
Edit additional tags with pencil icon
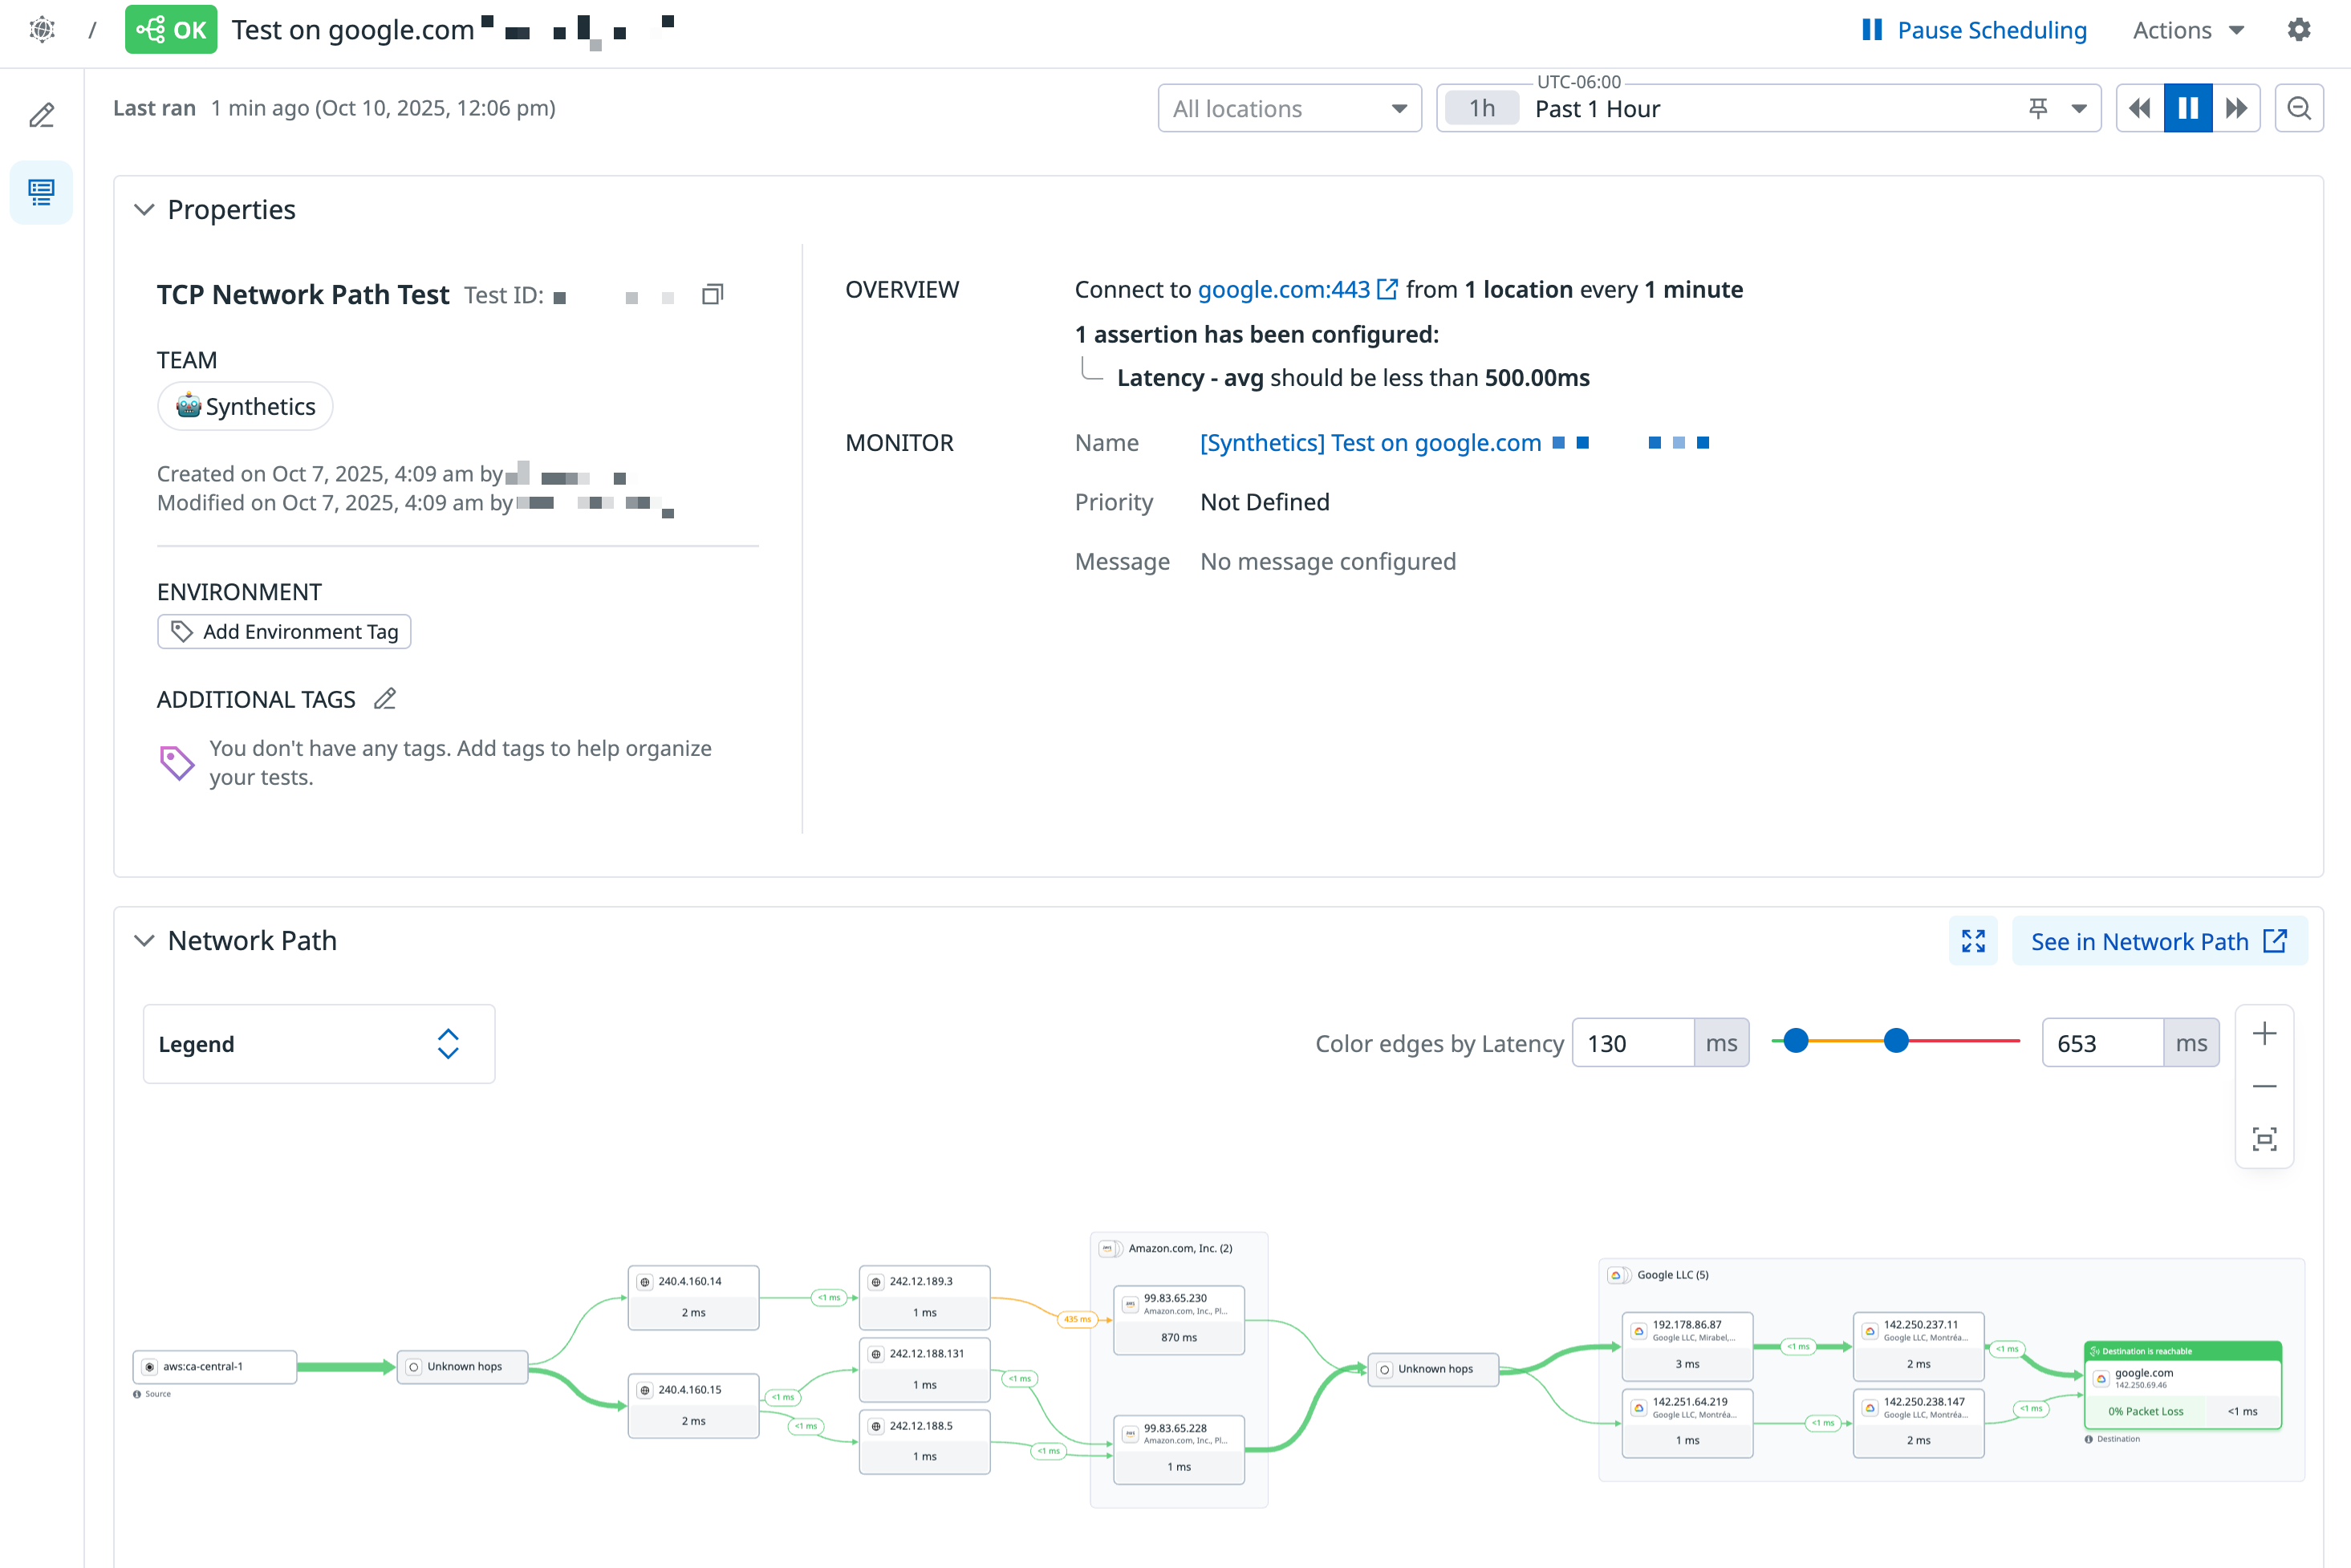tap(385, 699)
